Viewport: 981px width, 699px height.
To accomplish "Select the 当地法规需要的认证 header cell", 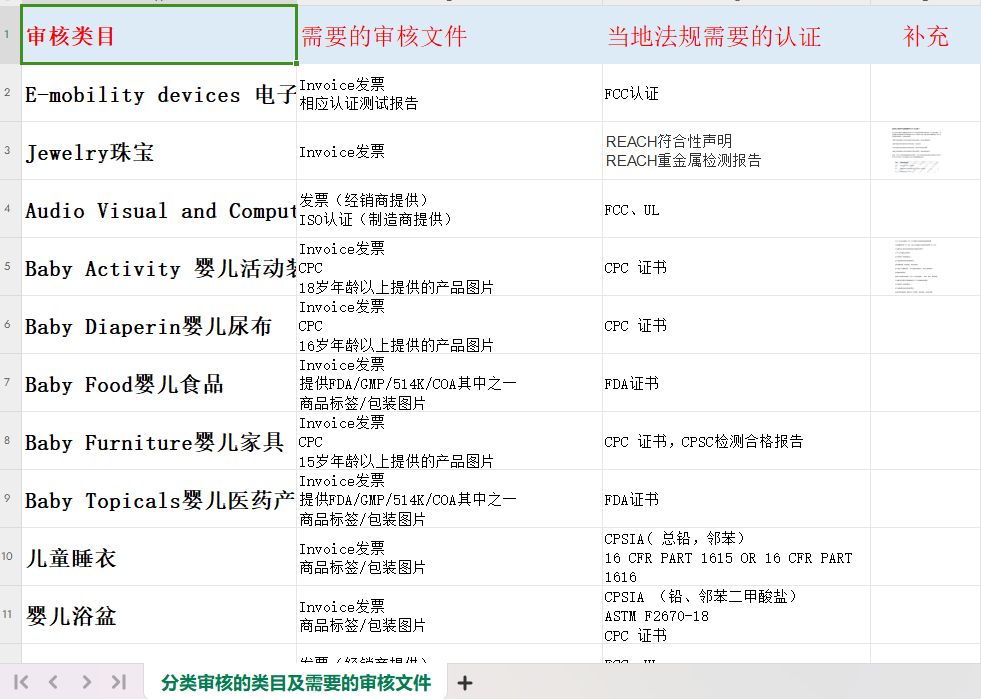I will [x=736, y=36].
